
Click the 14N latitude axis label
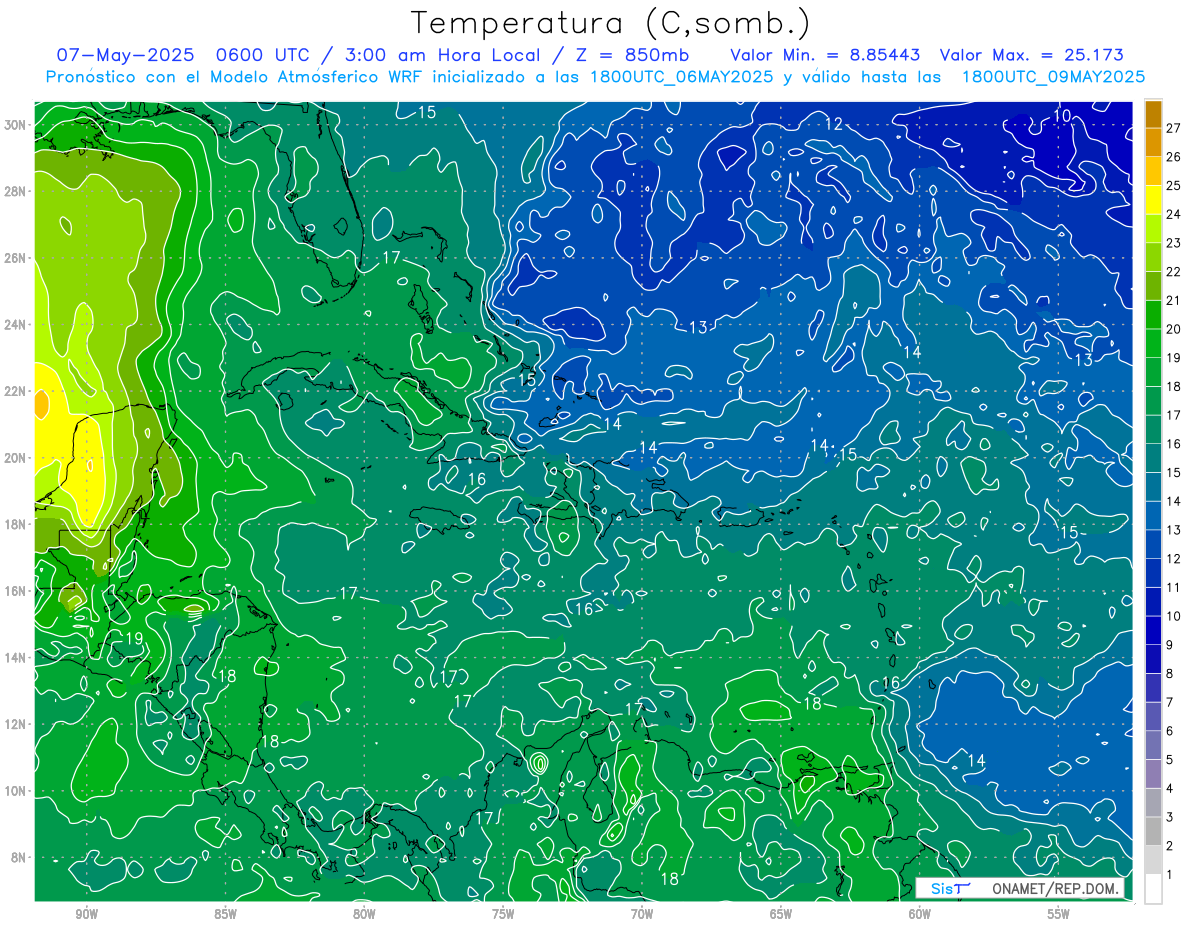tap(16, 658)
